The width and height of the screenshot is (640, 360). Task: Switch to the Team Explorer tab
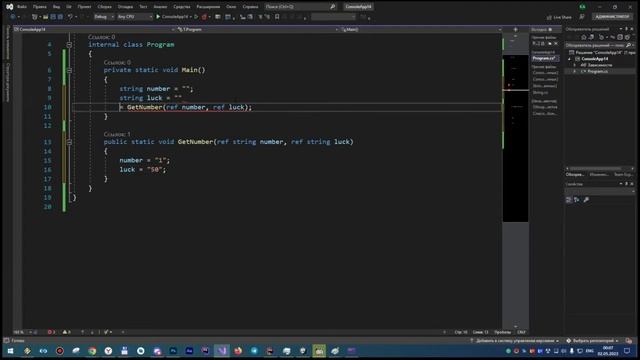click(x=623, y=175)
